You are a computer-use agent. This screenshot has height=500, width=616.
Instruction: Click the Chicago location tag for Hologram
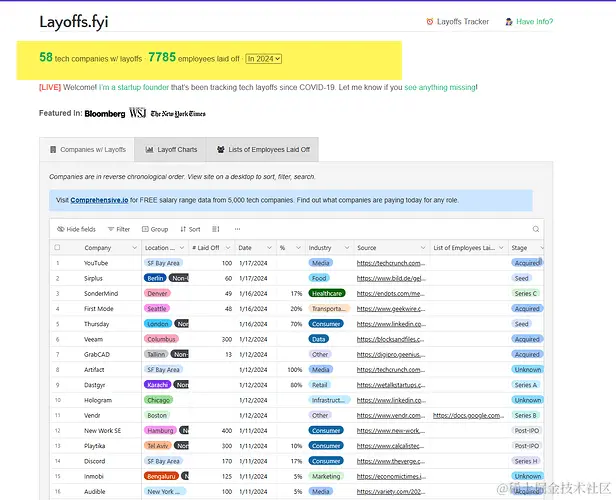(158, 400)
